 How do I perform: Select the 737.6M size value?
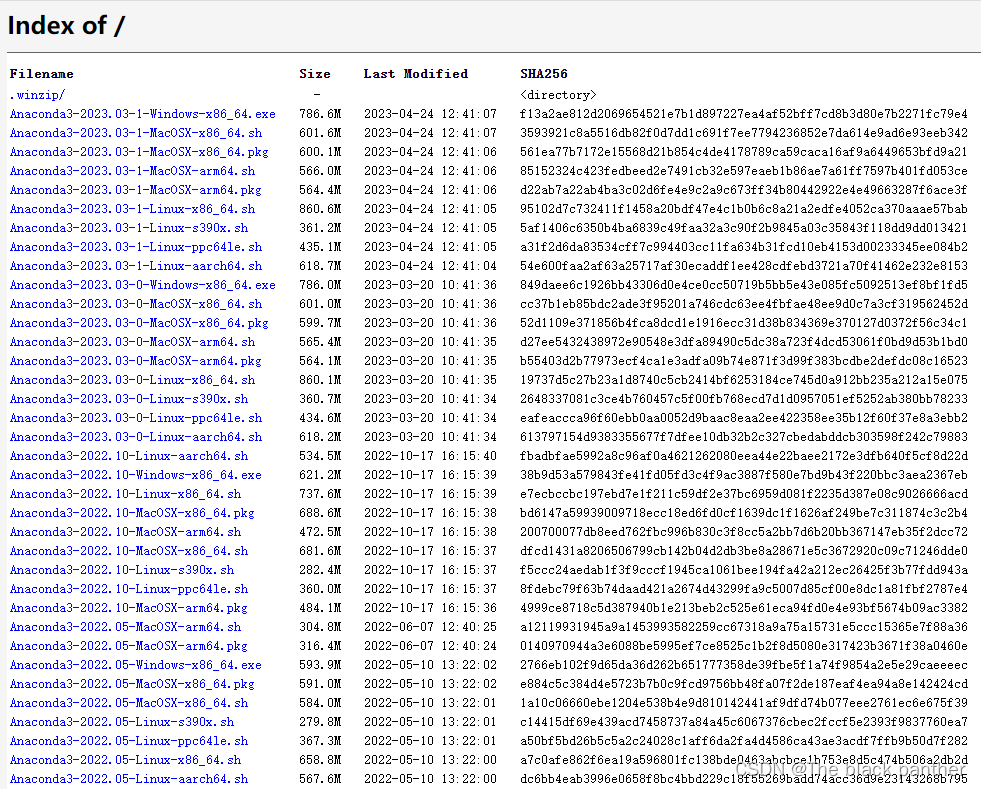(x=320, y=494)
